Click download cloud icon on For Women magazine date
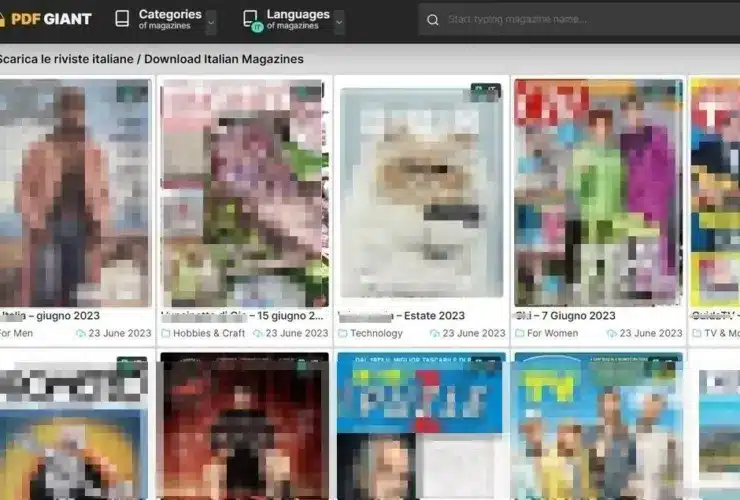 pos(610,334)
